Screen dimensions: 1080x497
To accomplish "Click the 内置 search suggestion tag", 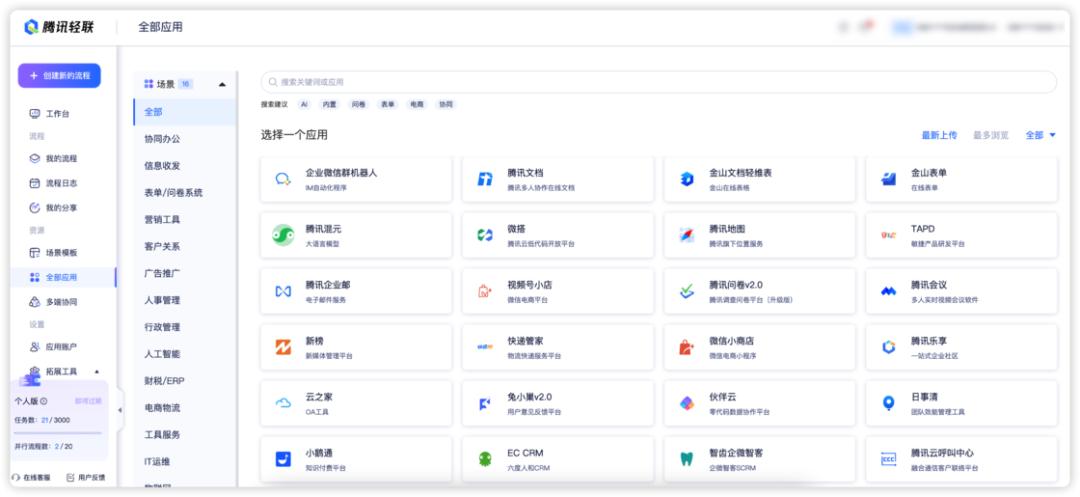I will coord(330,105).
